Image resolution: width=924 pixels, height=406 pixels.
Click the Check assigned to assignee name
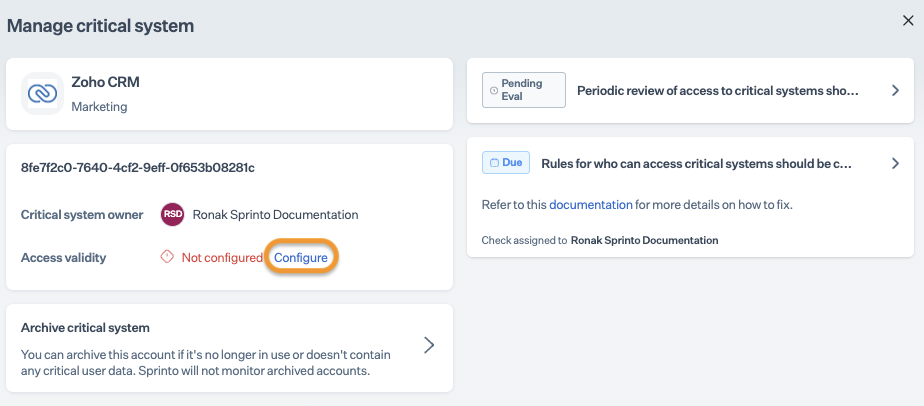pyautogui.click(x=645, y=240)
